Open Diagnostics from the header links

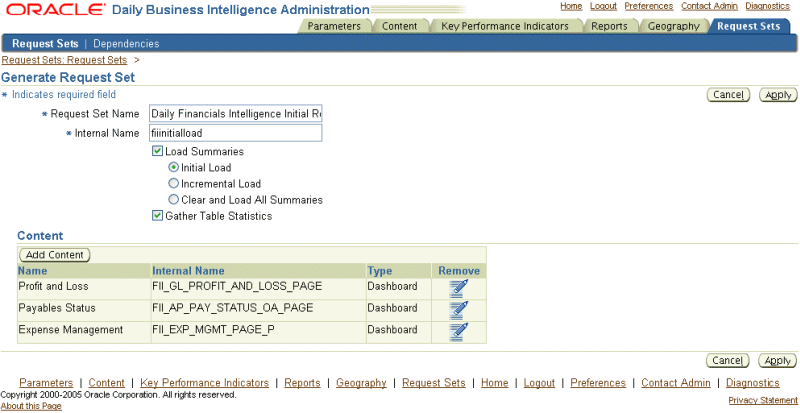(767, 6)
